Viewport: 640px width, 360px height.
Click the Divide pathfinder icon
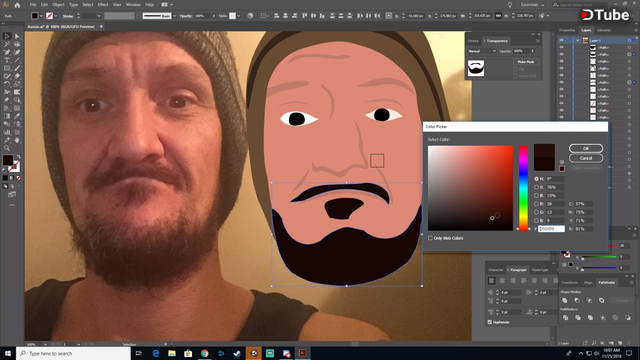(x=566, y=318)
